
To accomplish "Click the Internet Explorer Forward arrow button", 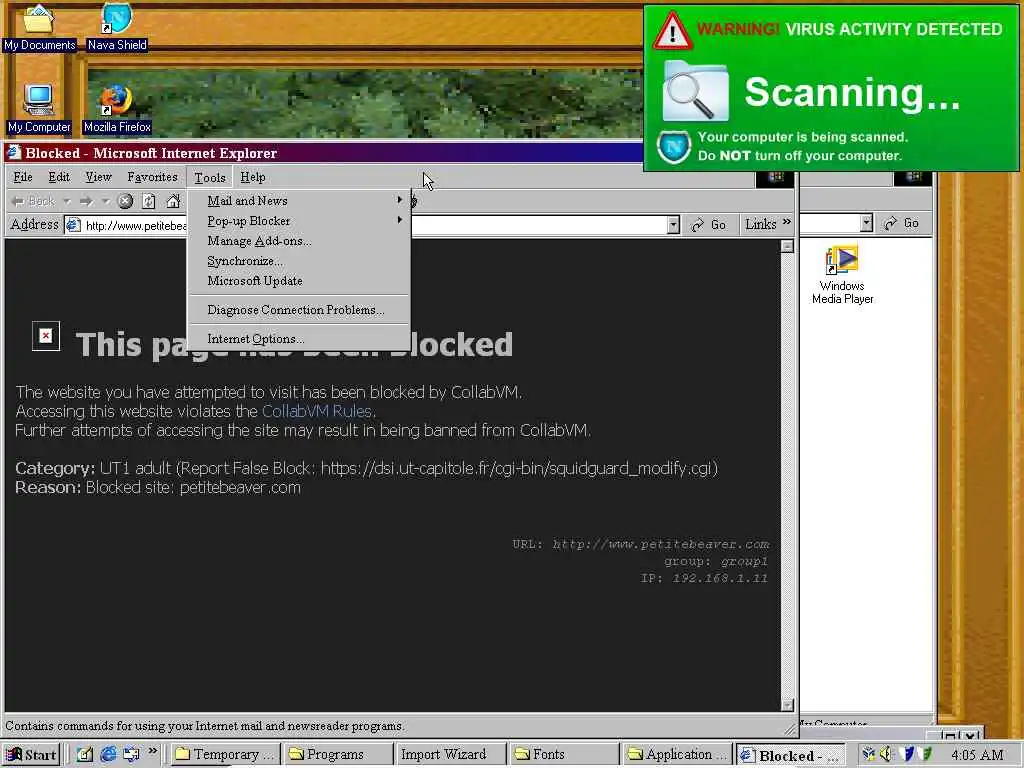I will click(86, 201).
